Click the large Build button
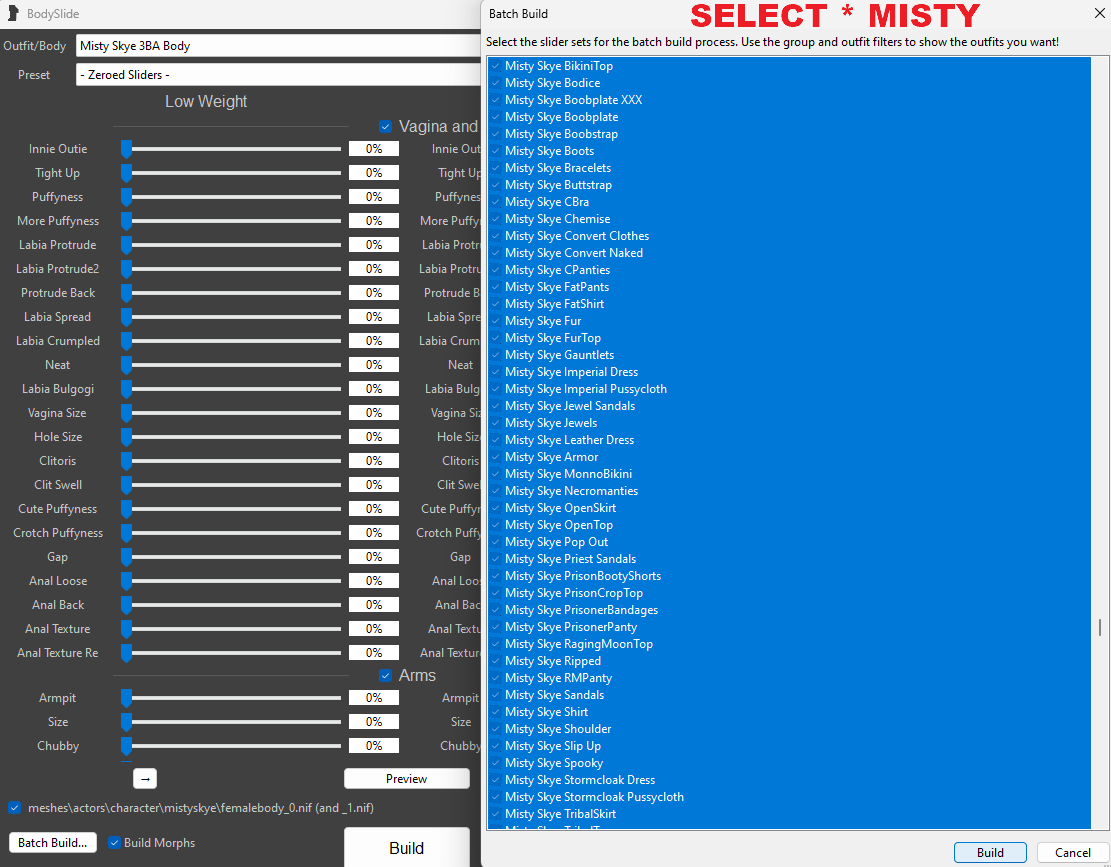 (406, 847)
